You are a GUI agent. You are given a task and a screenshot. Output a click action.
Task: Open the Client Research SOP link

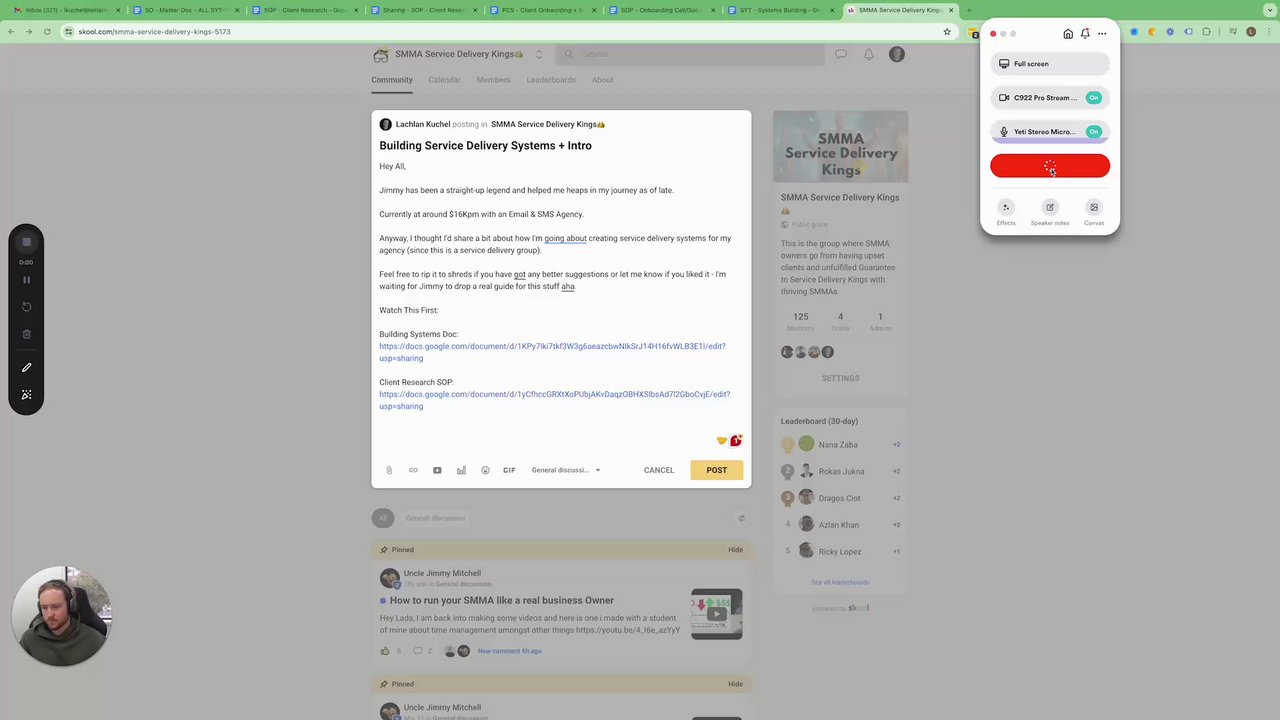pyautogui.click(x=554, y=400)
